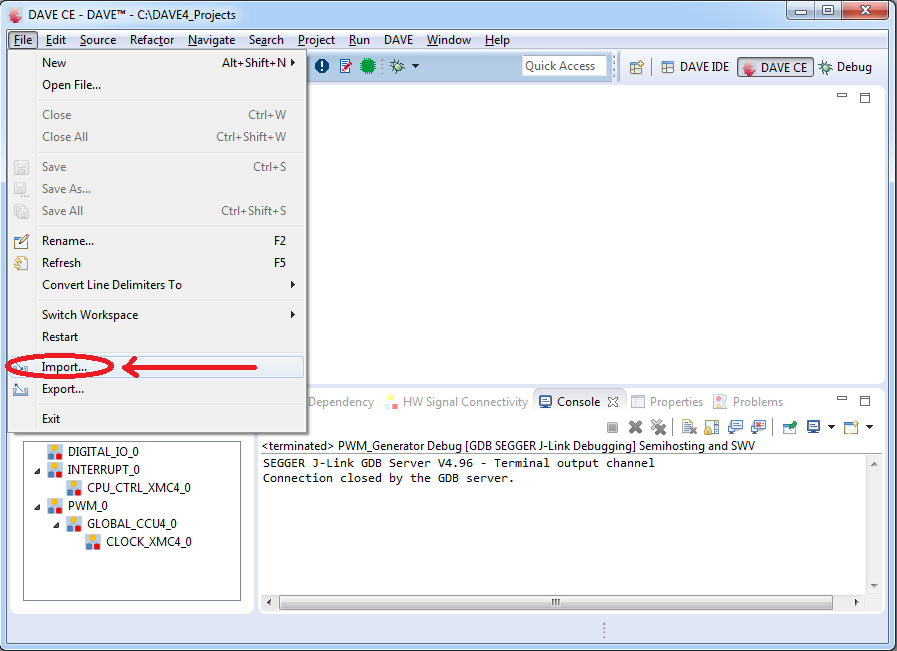897x651 pixels.
Task: Click the blue exclamation circle toolbar icon
Action: [322, 66]
